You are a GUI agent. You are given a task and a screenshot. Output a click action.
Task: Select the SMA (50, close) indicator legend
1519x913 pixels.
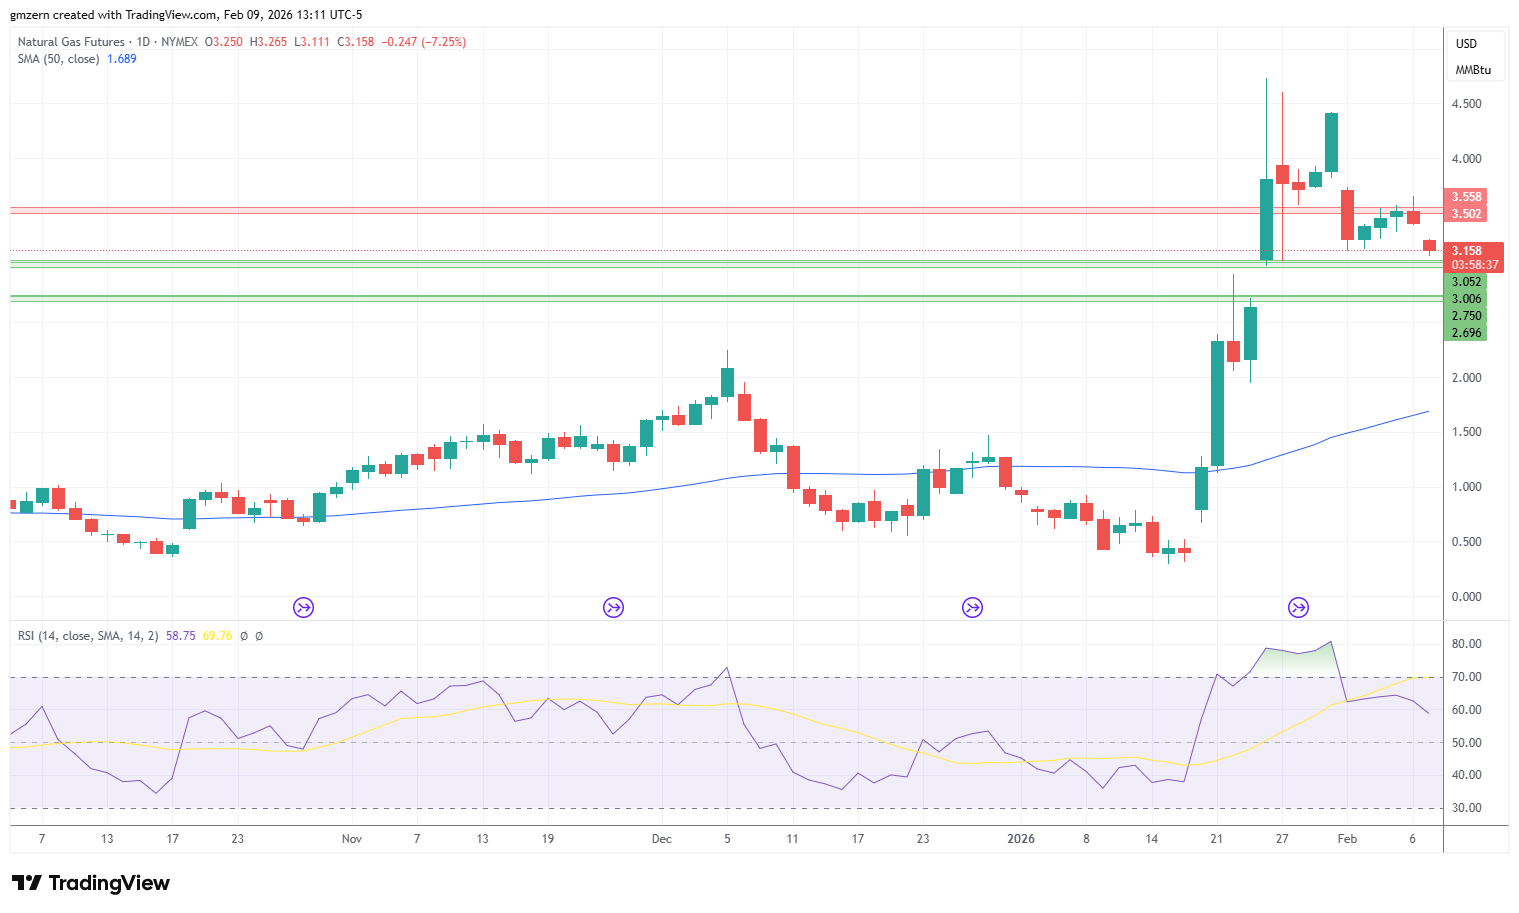click(x=58, y=59)
